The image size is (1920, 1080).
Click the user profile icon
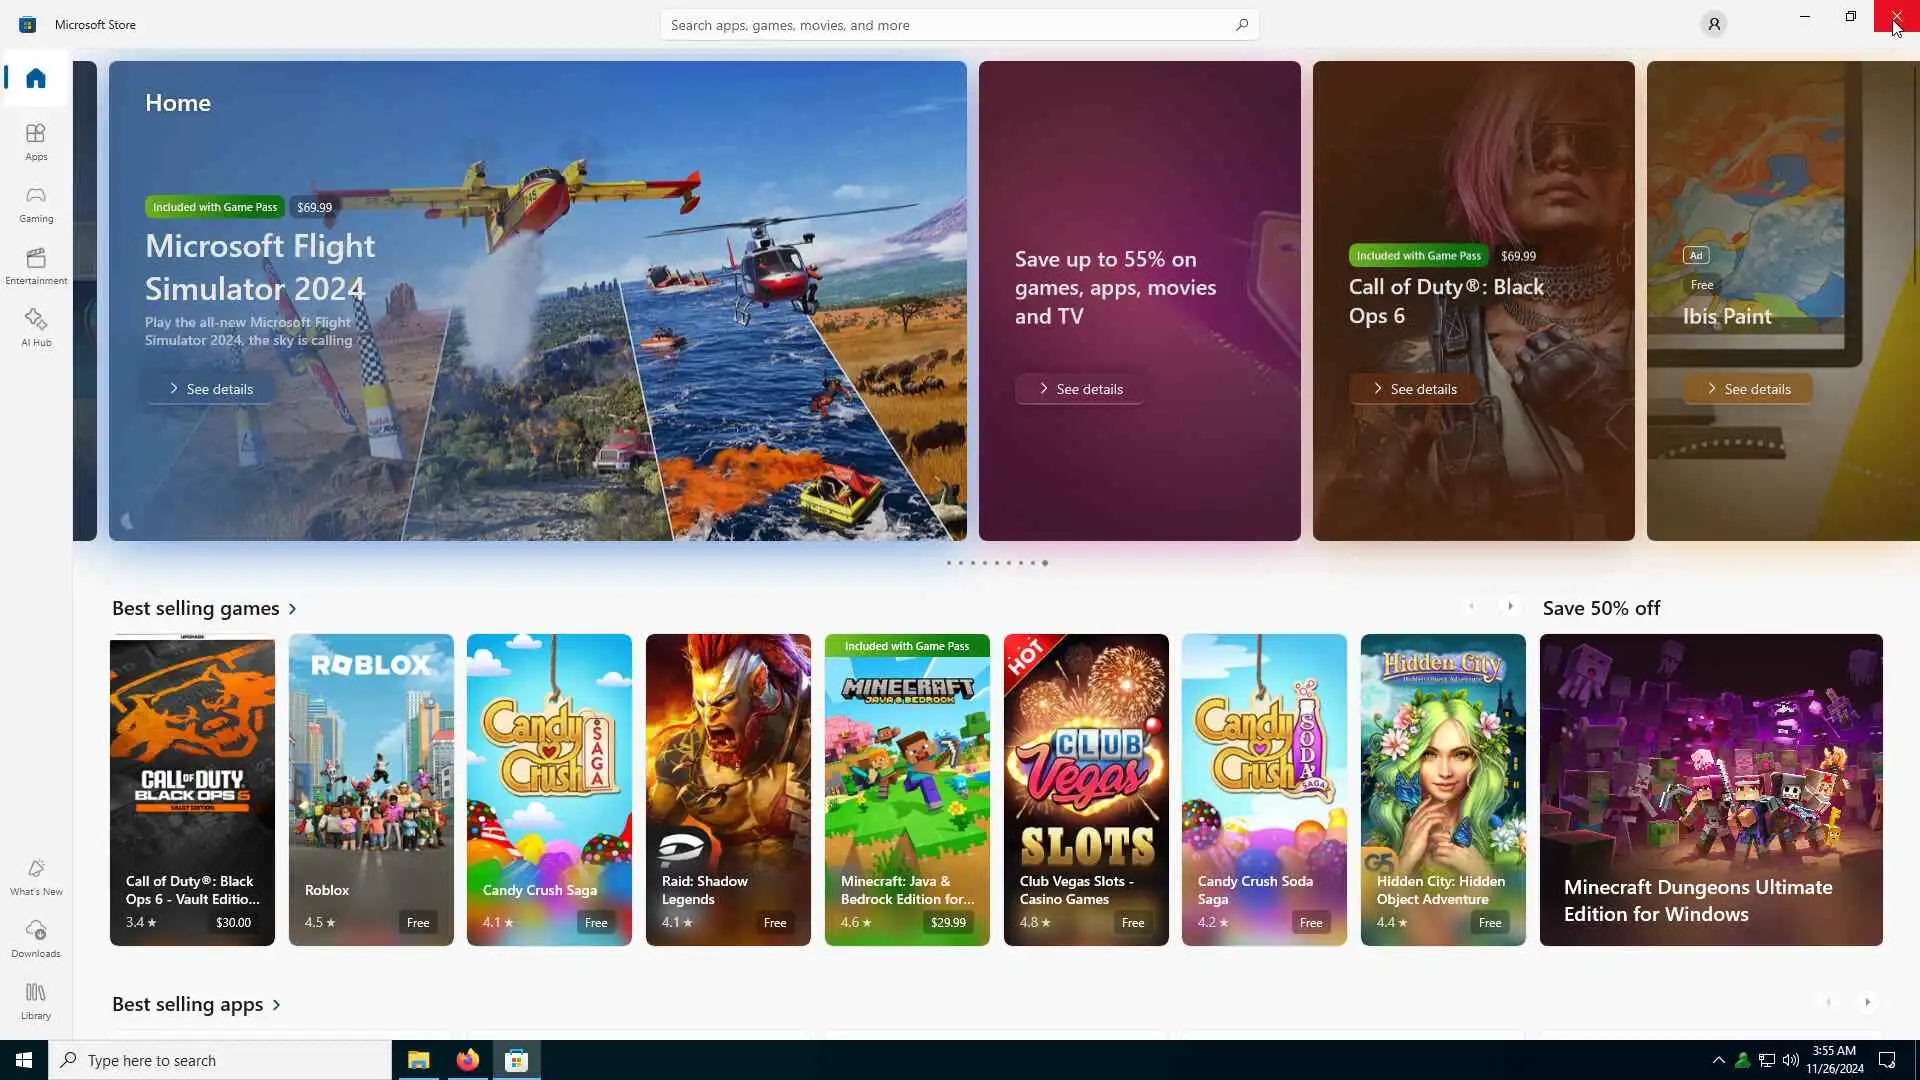[1713, 24]
